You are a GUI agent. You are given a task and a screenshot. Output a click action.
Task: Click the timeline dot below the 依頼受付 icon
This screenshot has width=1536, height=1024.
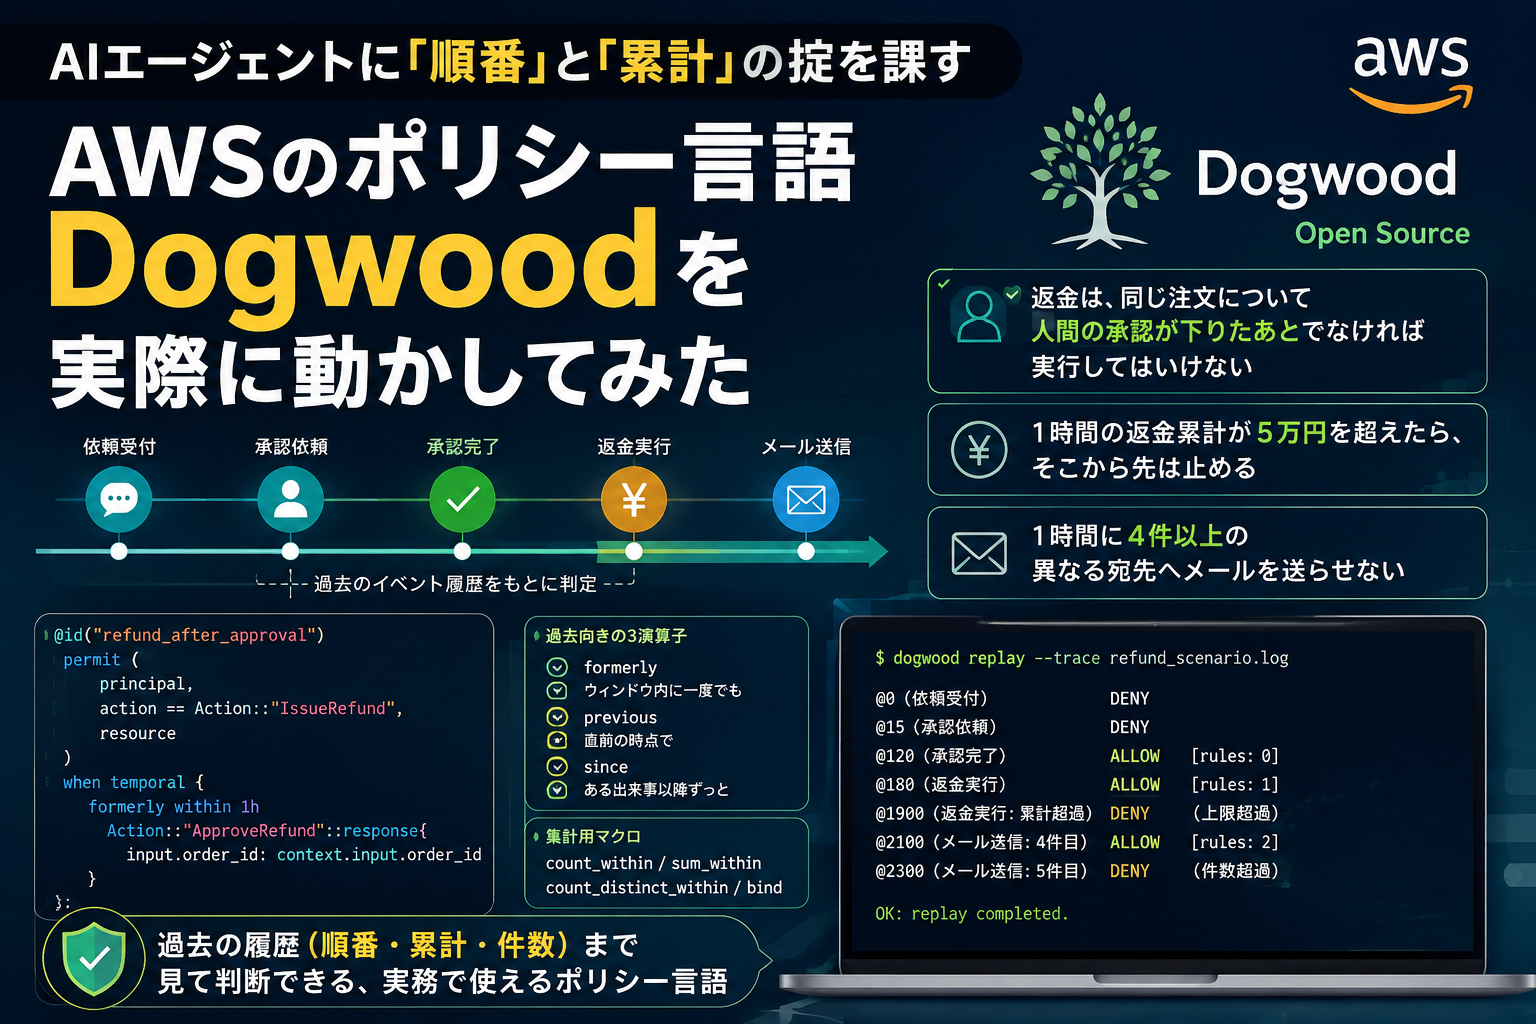(x=119, y=551)
